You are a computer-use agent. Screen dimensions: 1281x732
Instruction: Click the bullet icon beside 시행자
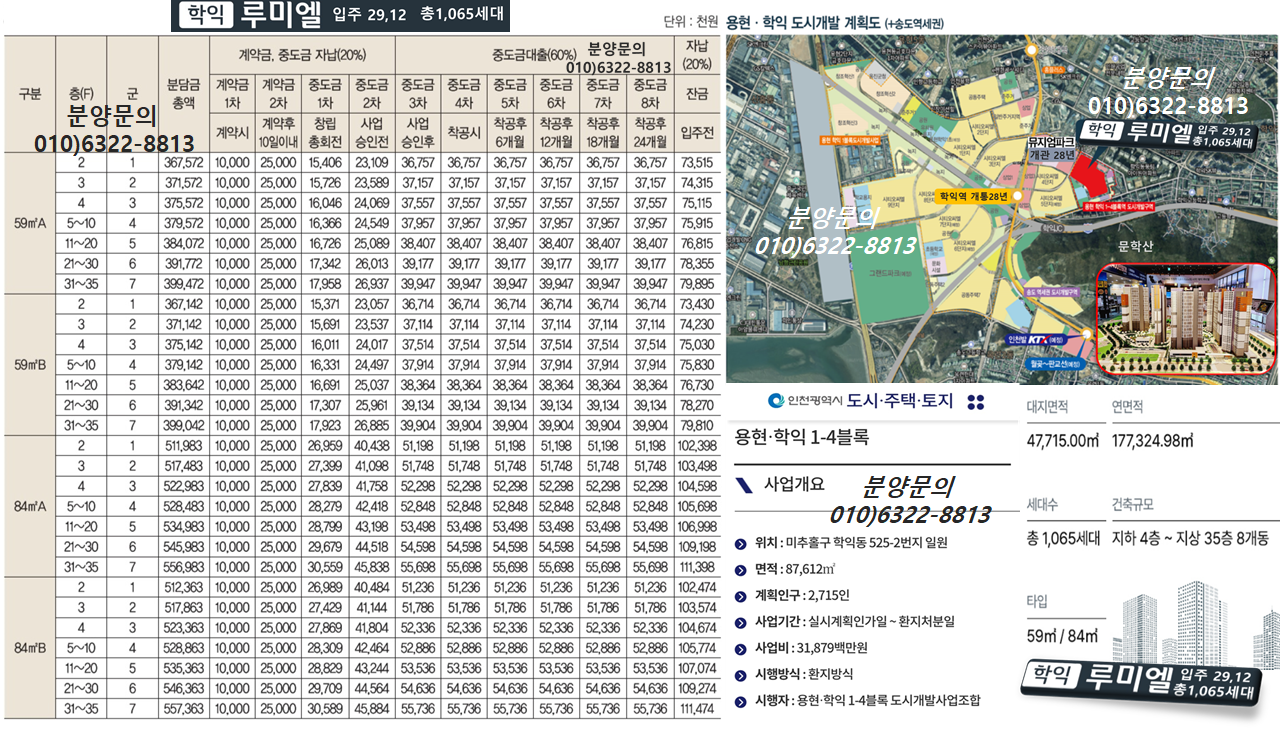click(x=740, y=701)
